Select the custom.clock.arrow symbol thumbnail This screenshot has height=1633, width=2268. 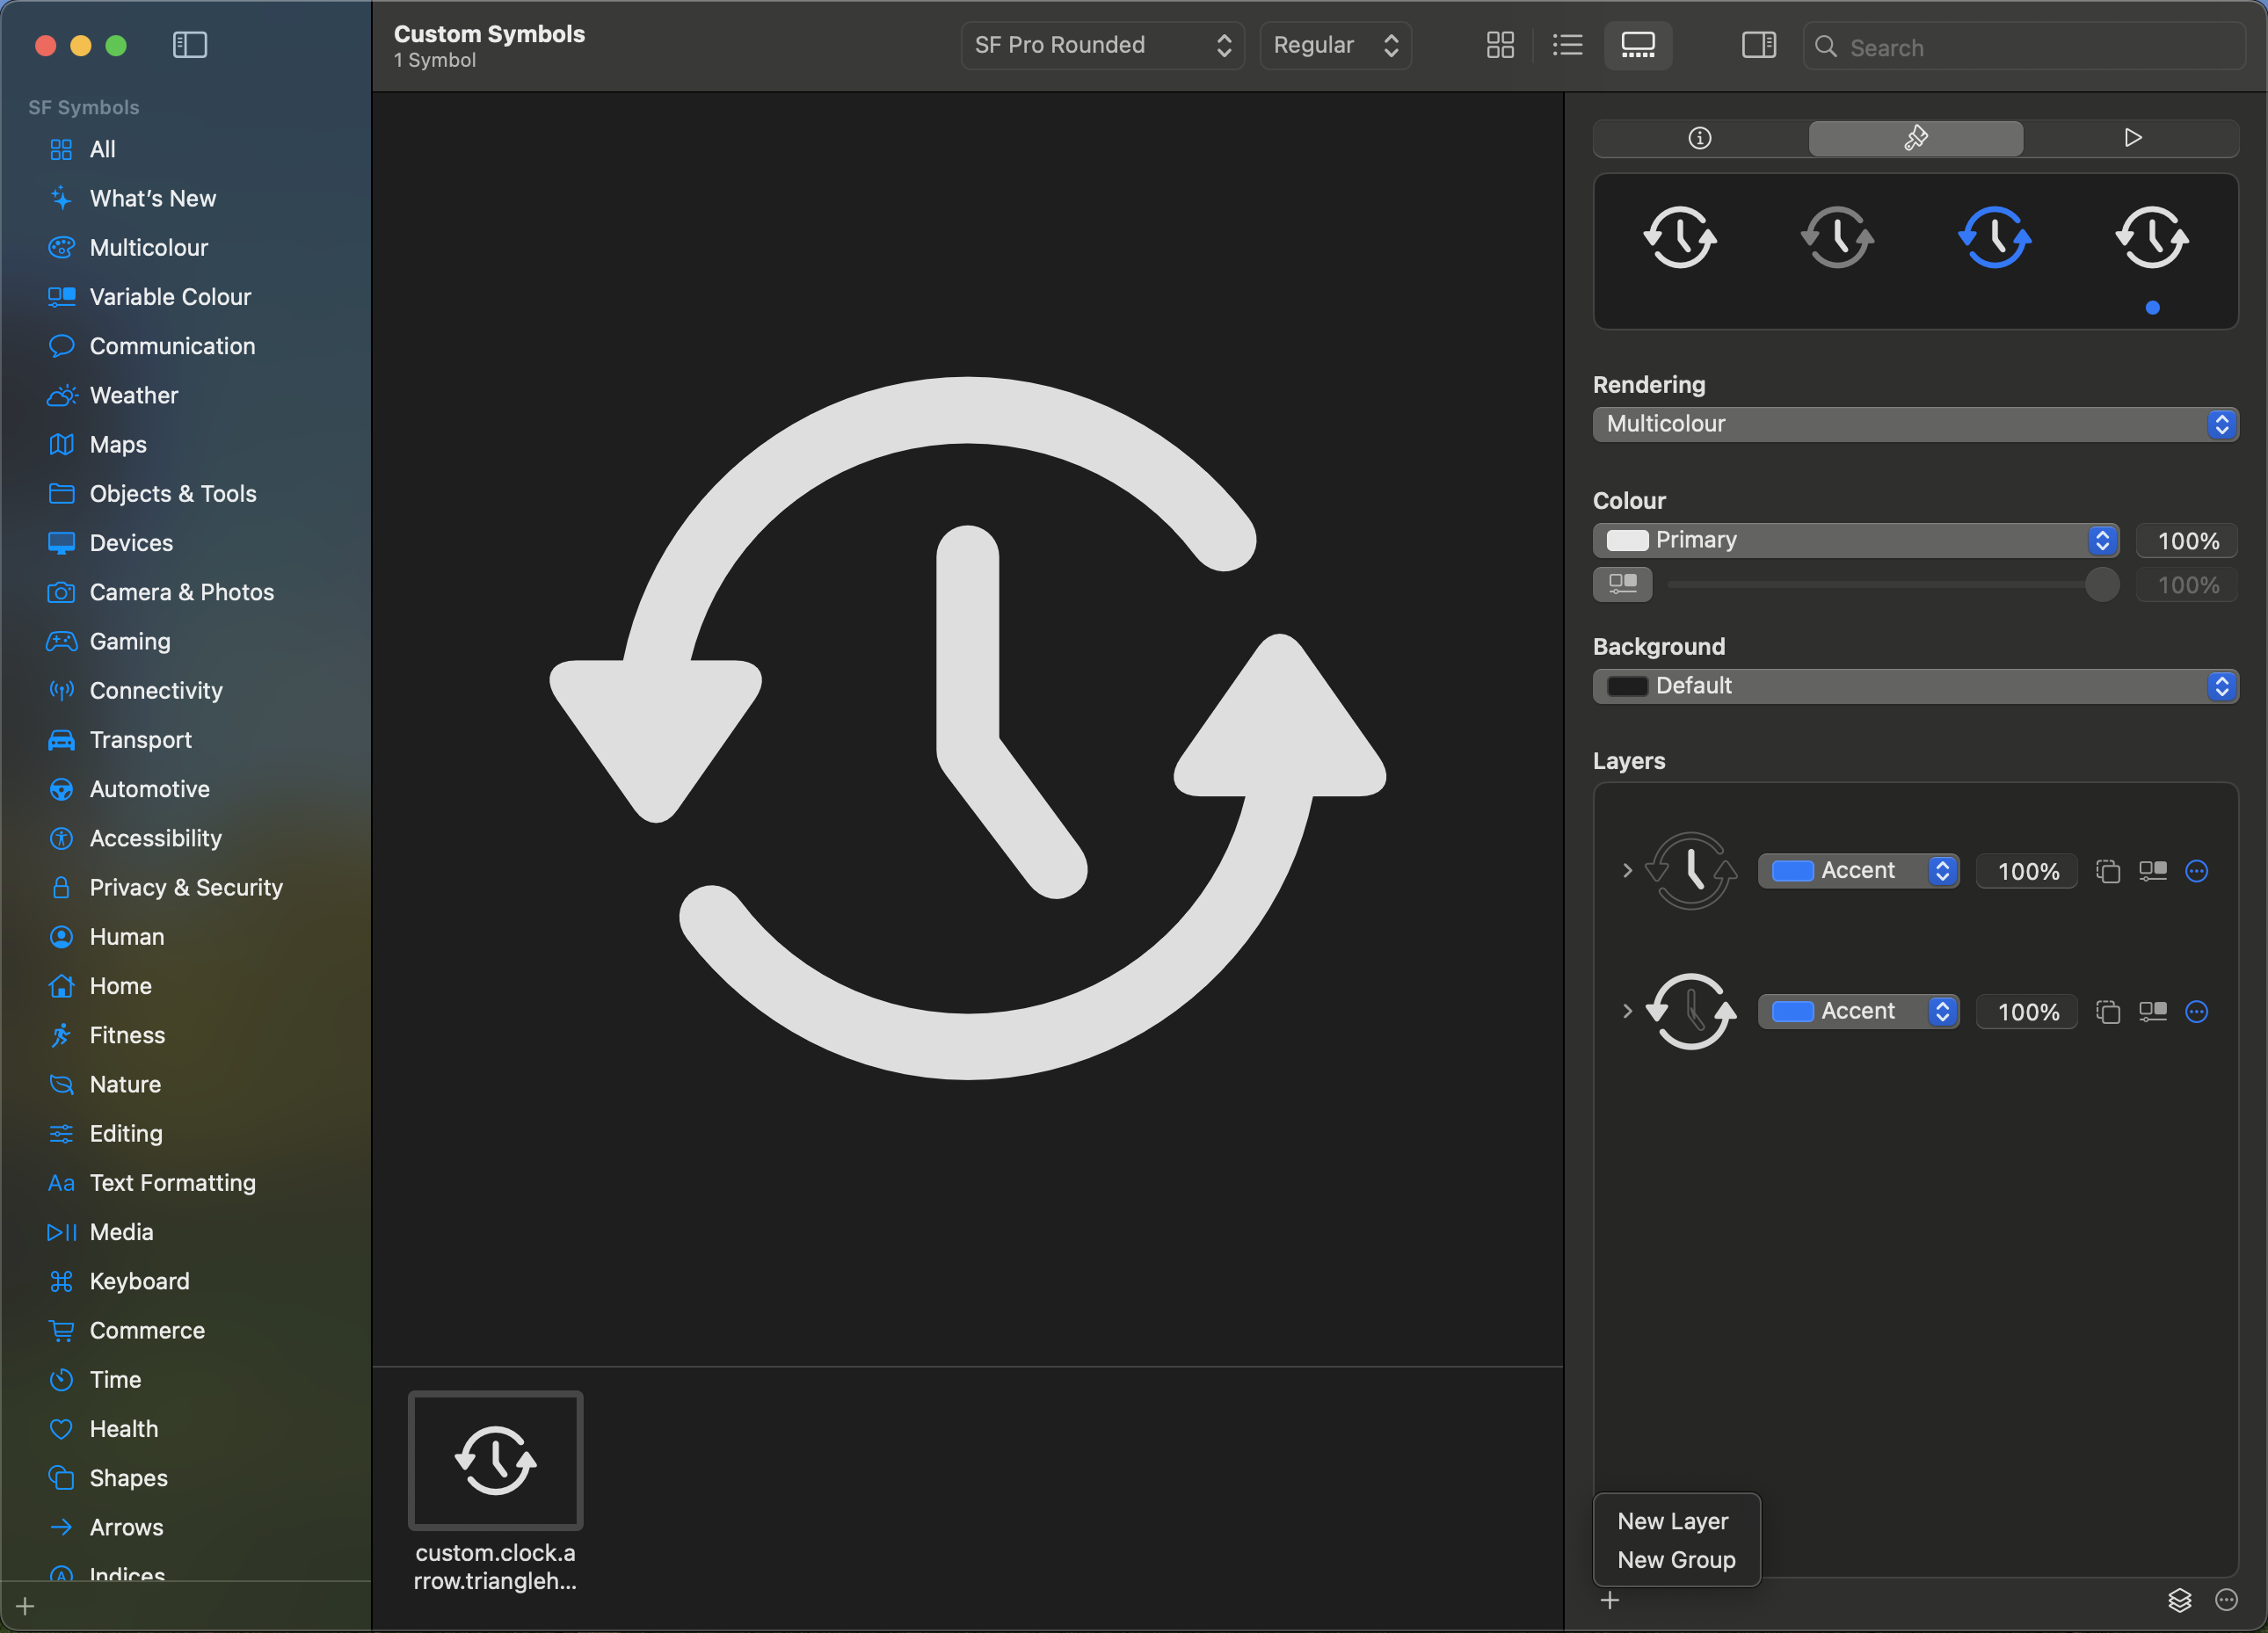(495, 1460)
